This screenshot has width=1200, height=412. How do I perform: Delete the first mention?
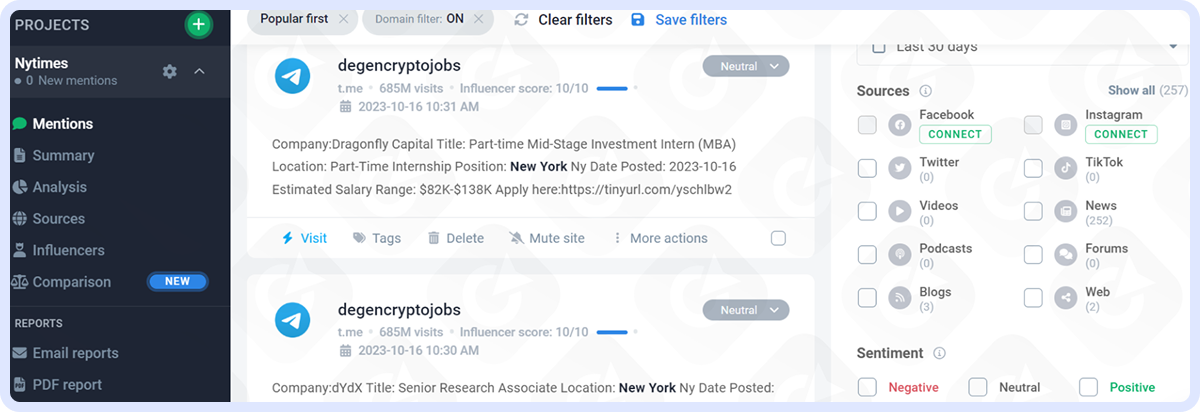click(455, 238)
